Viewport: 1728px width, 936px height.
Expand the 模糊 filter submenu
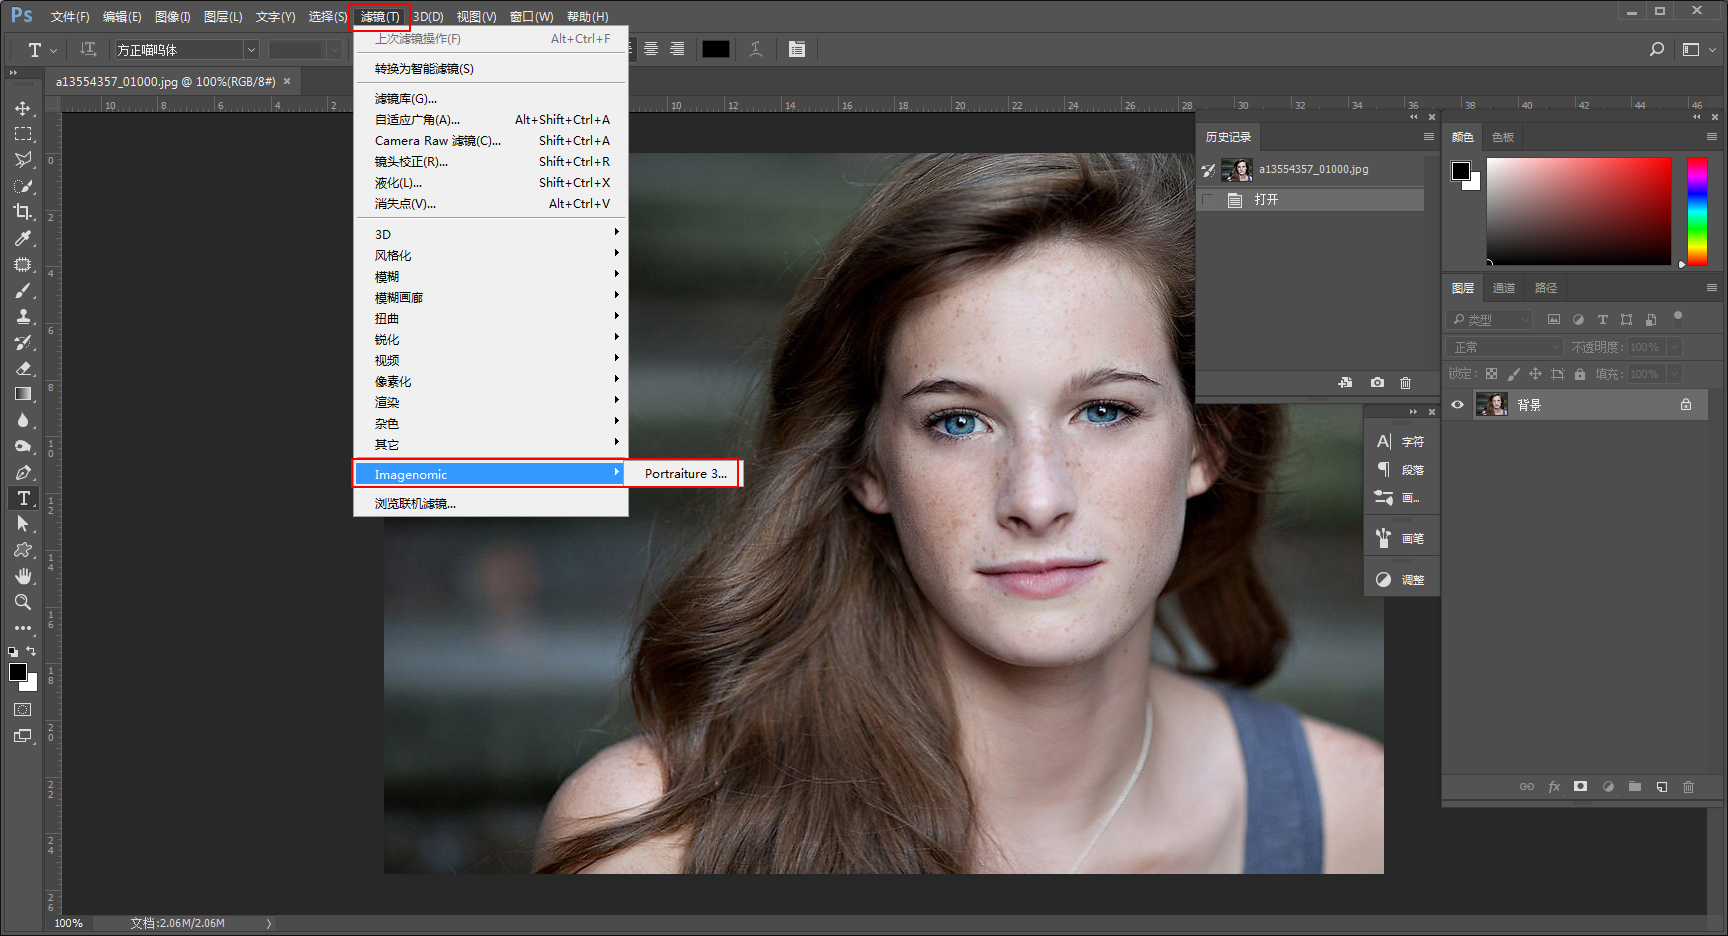click(491, 276)
